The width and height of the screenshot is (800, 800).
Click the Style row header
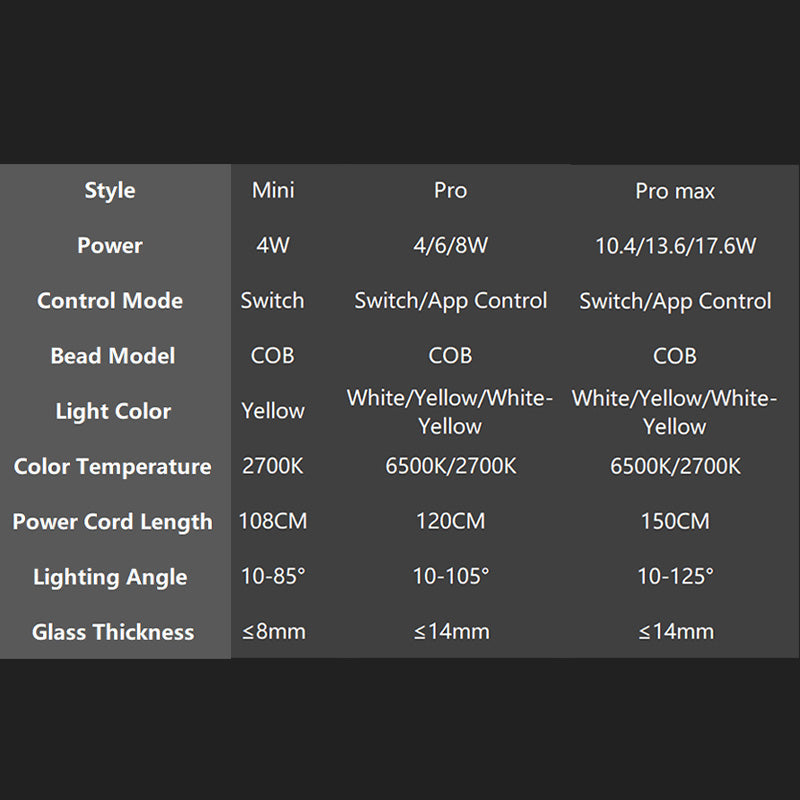point(110,191)
